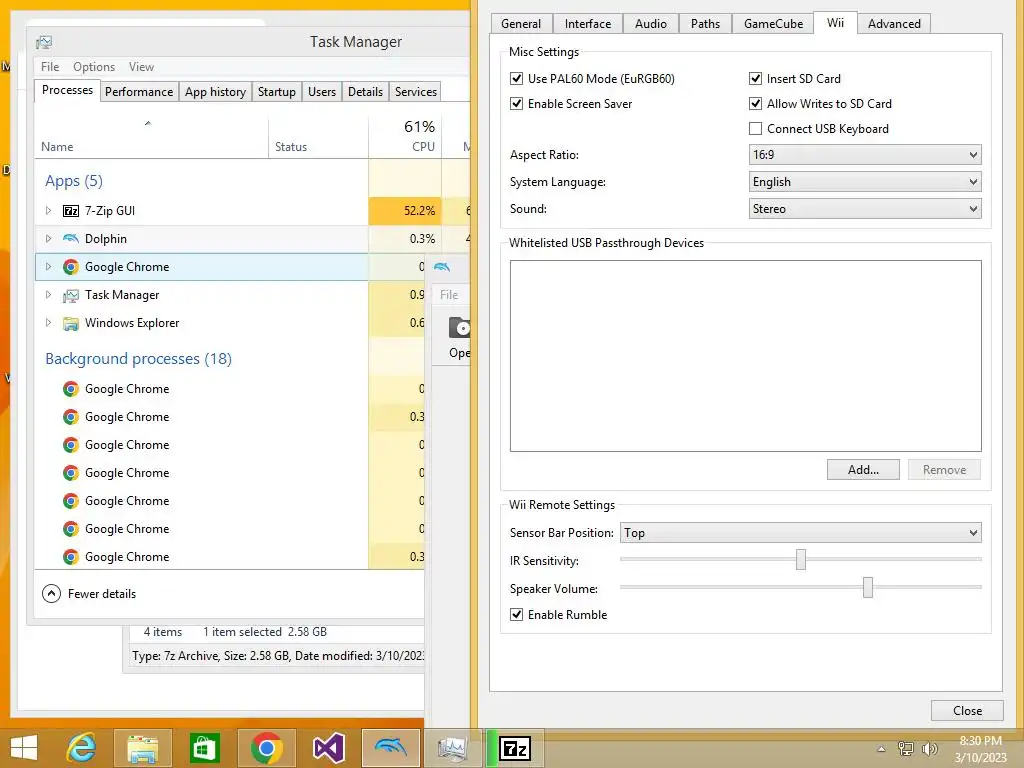Toggle Use PAL60 Mode (EuRGB60) checkbox
Viewport: 1024px width, 768px height.
coord(517,78)
